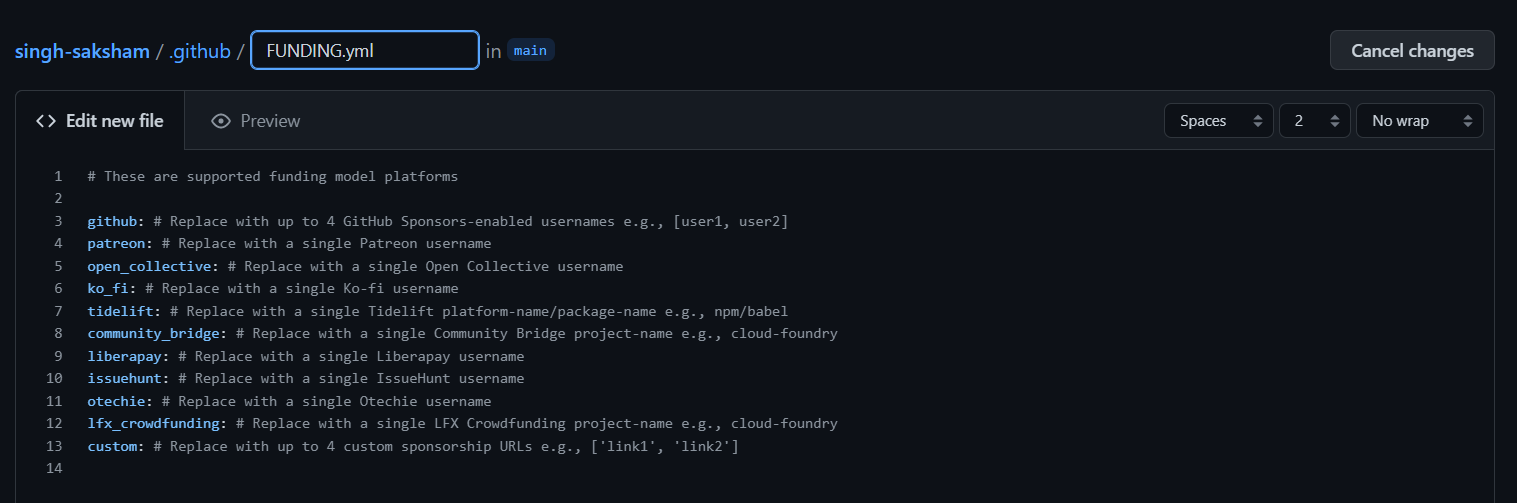Click line number 14 in the gutter
This screenshot has width=1517, height=503.
click(x=54, y=468)
